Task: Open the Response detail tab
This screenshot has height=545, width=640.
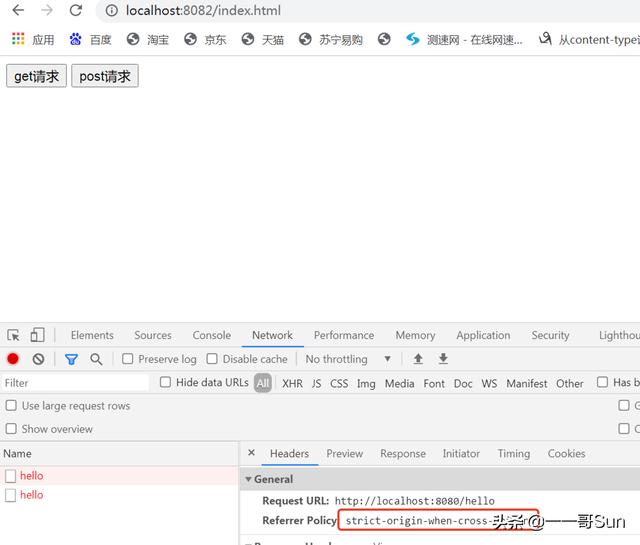Action: click(x=403, y=454)
